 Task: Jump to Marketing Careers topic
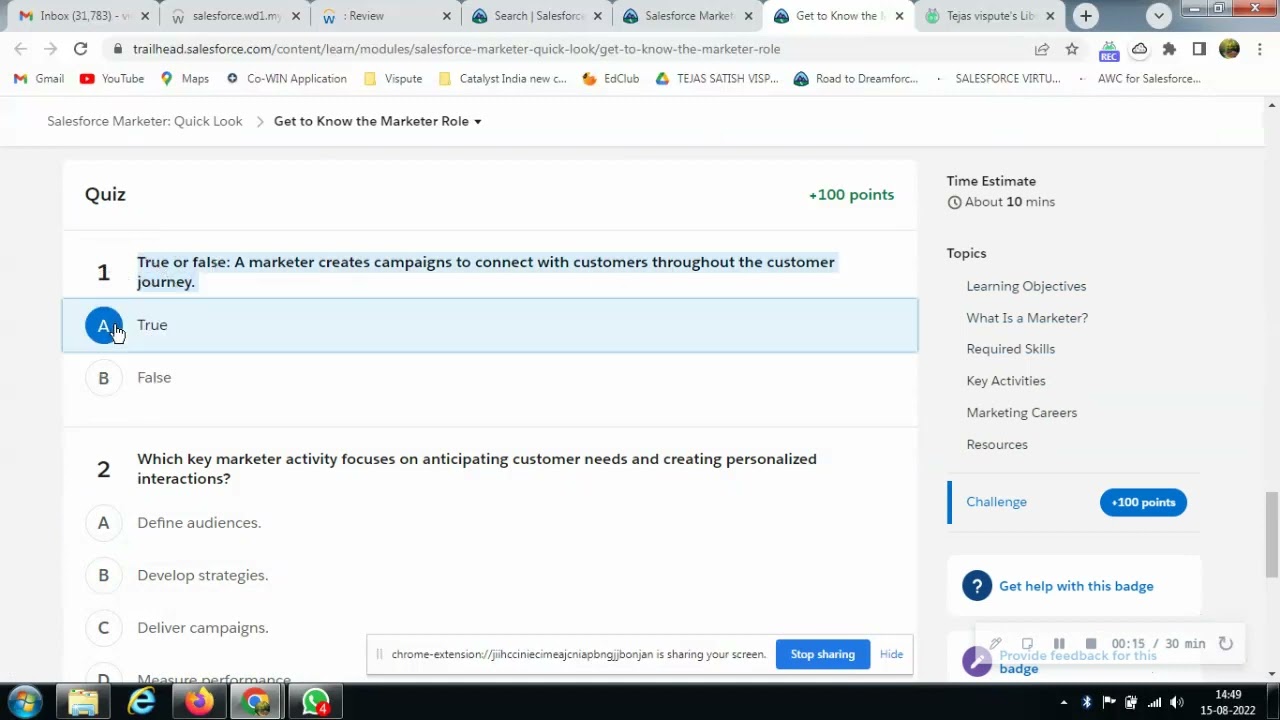[1021, 413]
